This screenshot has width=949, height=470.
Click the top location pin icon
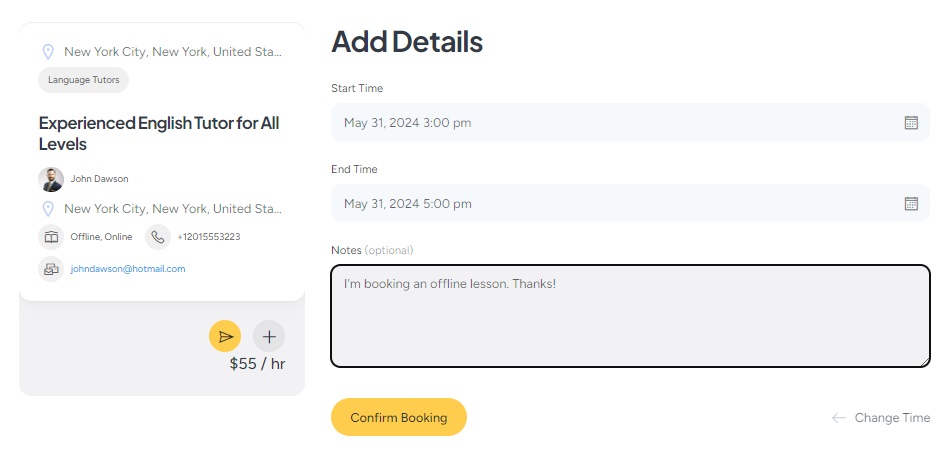coord(48,52)
